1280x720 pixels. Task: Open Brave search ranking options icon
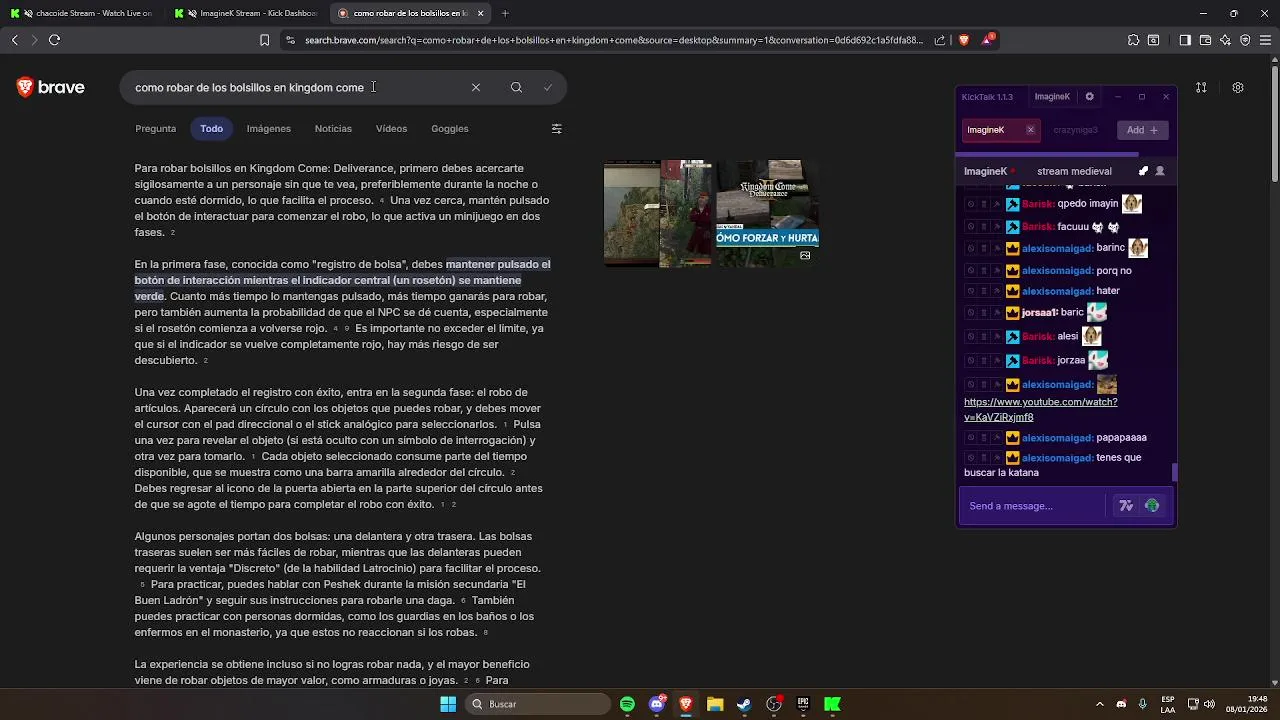pyautogui.click(x=1201, y=87)
